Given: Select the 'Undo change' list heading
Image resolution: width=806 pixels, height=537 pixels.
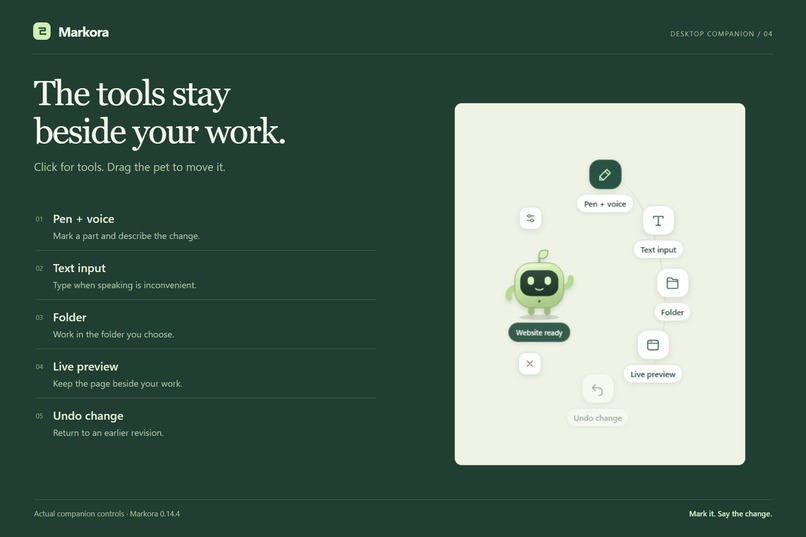Looking at the screenshot, I should coord(88,416).
